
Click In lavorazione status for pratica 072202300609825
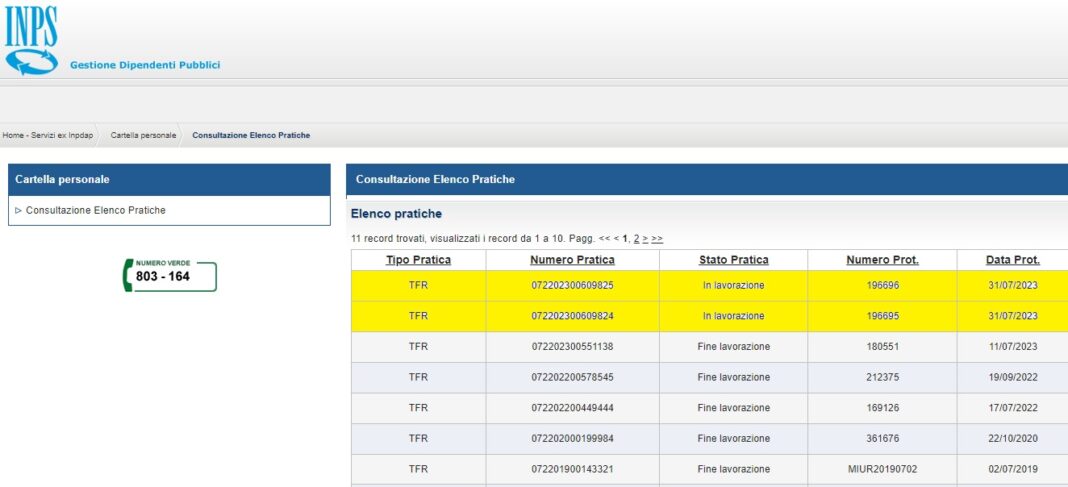click(x=734, y=285)
